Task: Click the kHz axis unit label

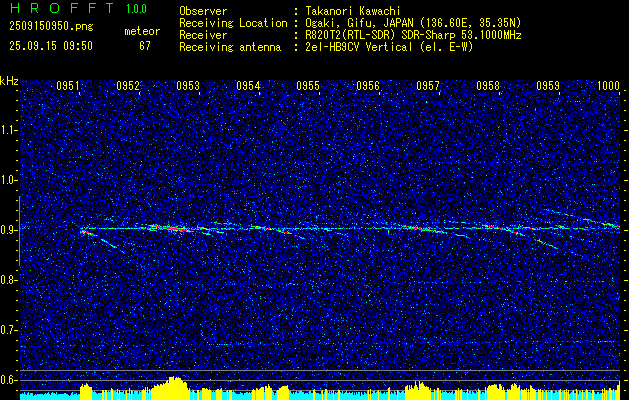Action: (x=9, y=81)
